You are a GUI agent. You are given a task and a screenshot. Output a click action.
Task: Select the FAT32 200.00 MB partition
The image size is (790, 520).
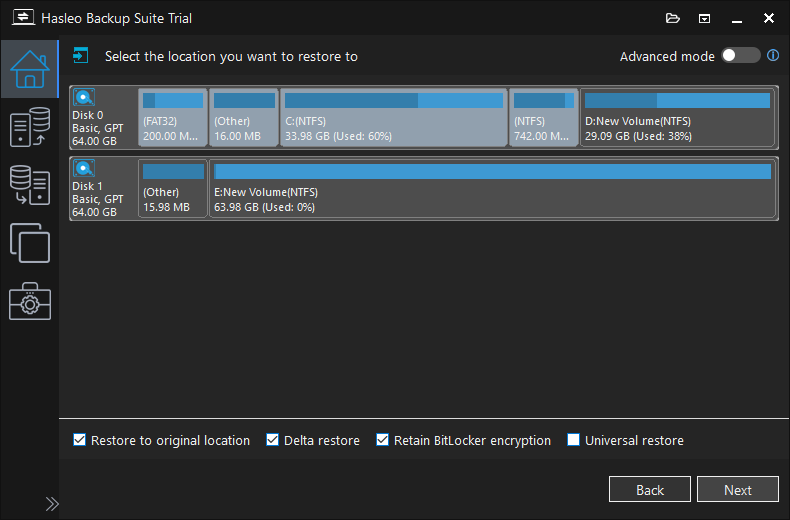tap(173, 117)
